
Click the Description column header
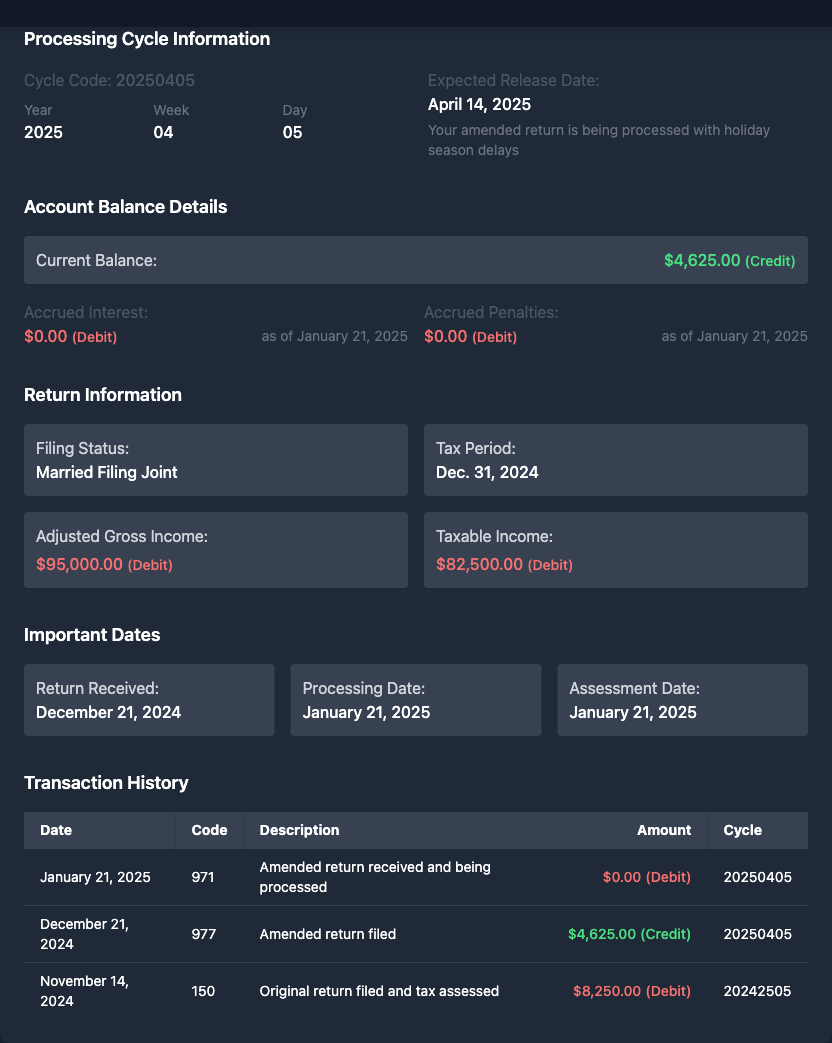coord(299,830)
